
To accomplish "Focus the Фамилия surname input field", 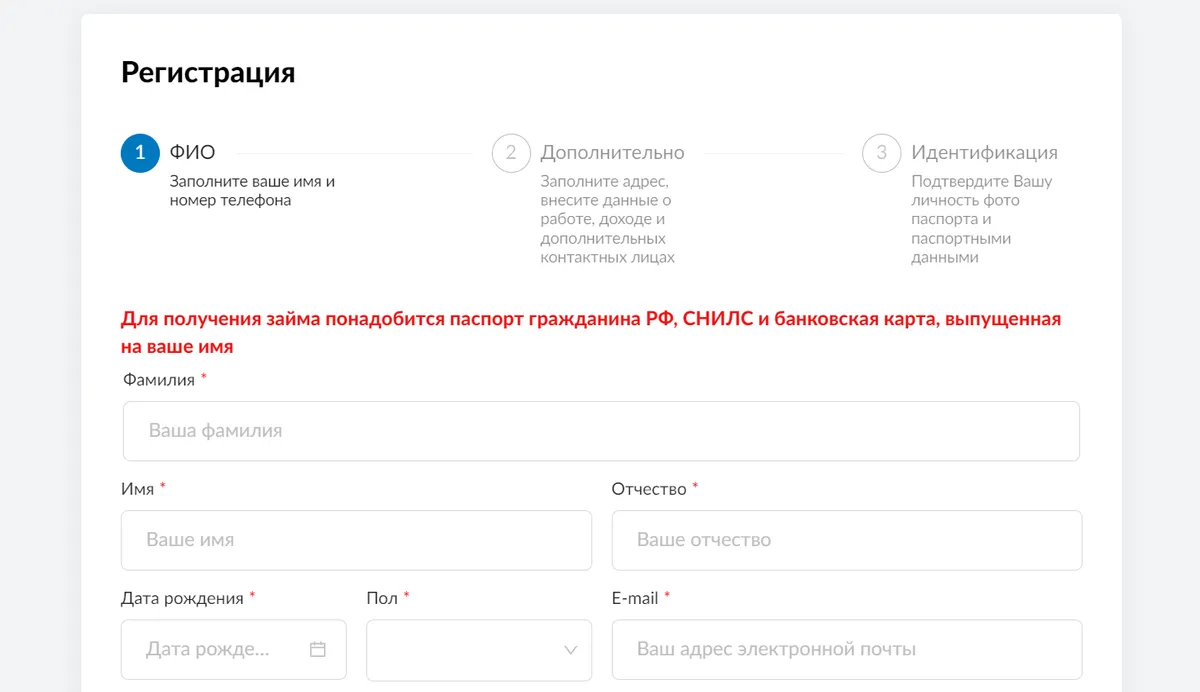I will (x=601, y=431).
